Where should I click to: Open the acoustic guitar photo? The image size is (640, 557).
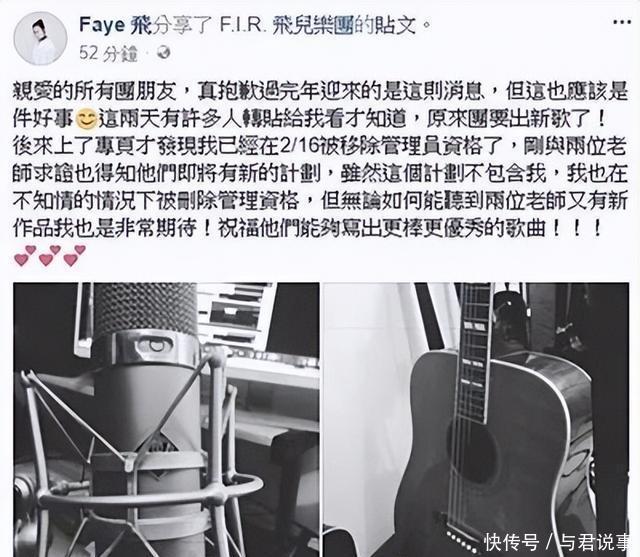[x=476, y=419]
